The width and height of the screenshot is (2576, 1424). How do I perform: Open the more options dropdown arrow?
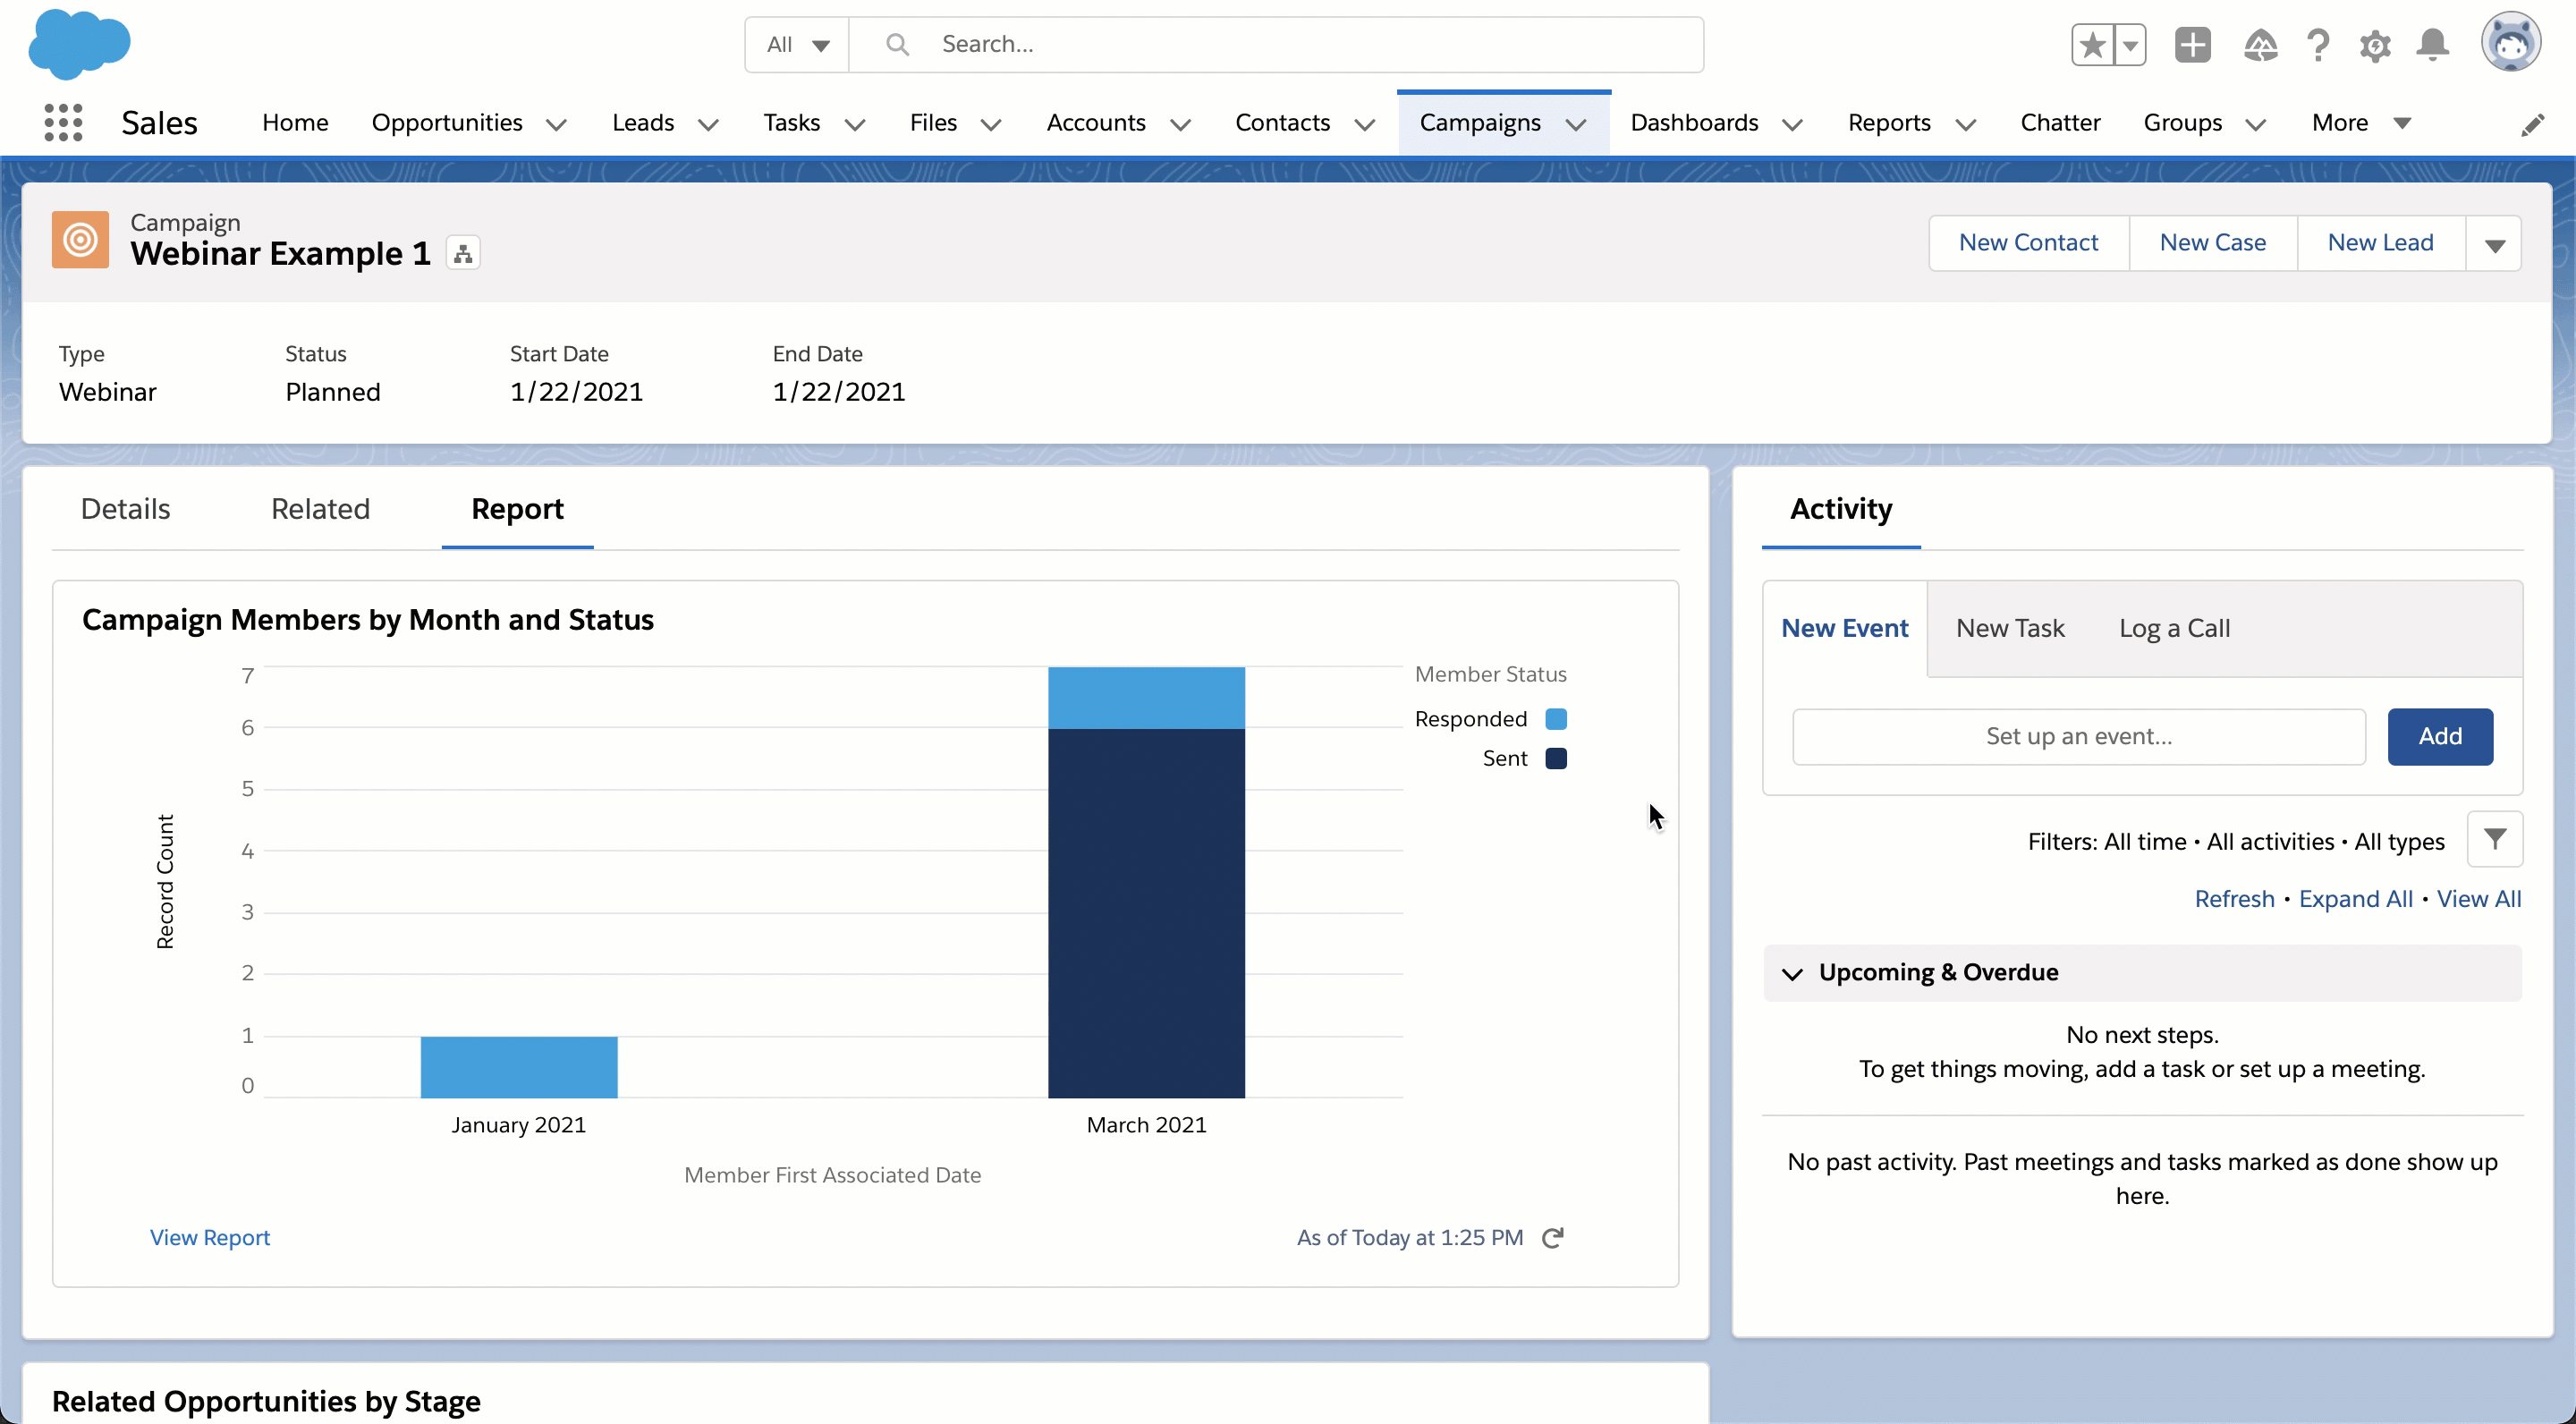2495,244
